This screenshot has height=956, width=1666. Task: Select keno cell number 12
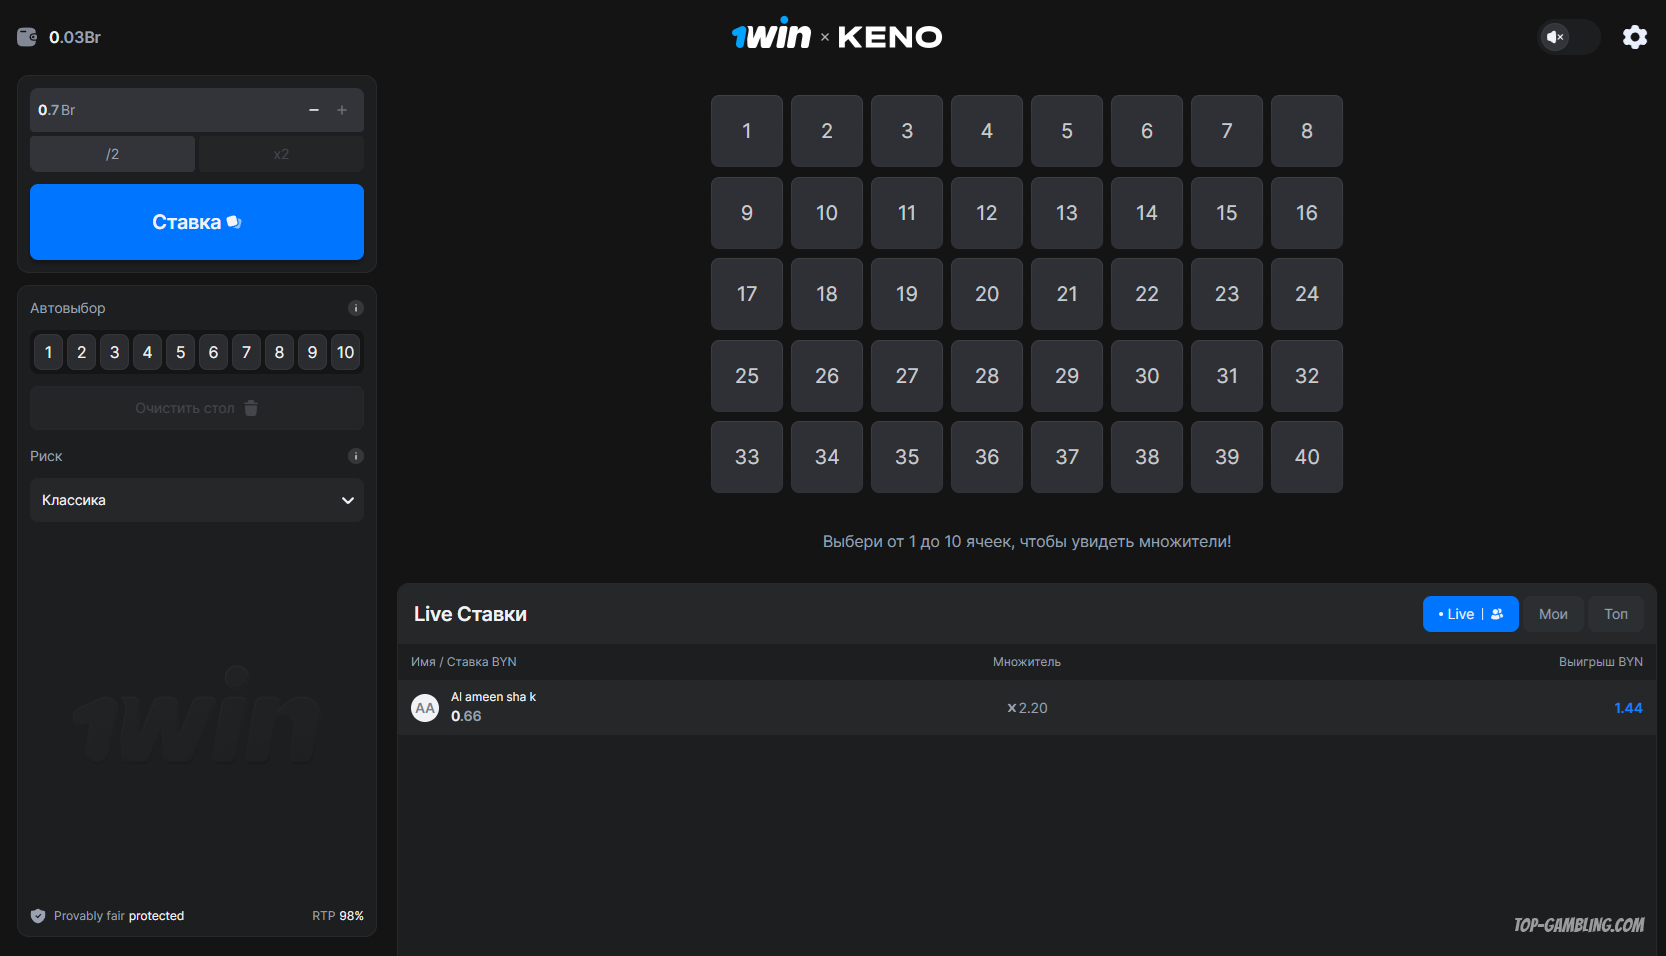(x=987, y=213)
